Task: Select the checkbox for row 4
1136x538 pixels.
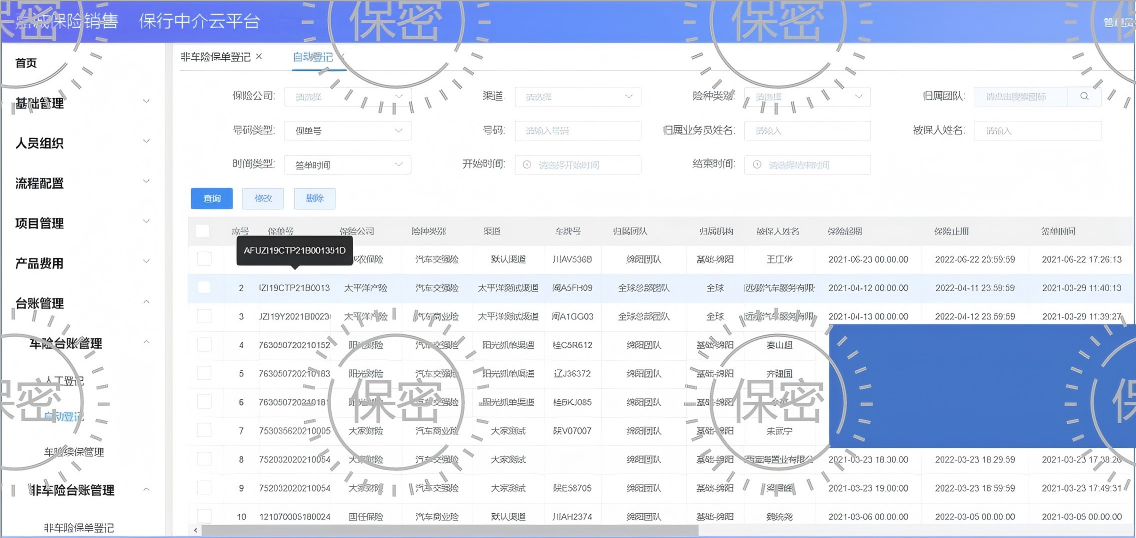Action: click(x=204, y=345)
